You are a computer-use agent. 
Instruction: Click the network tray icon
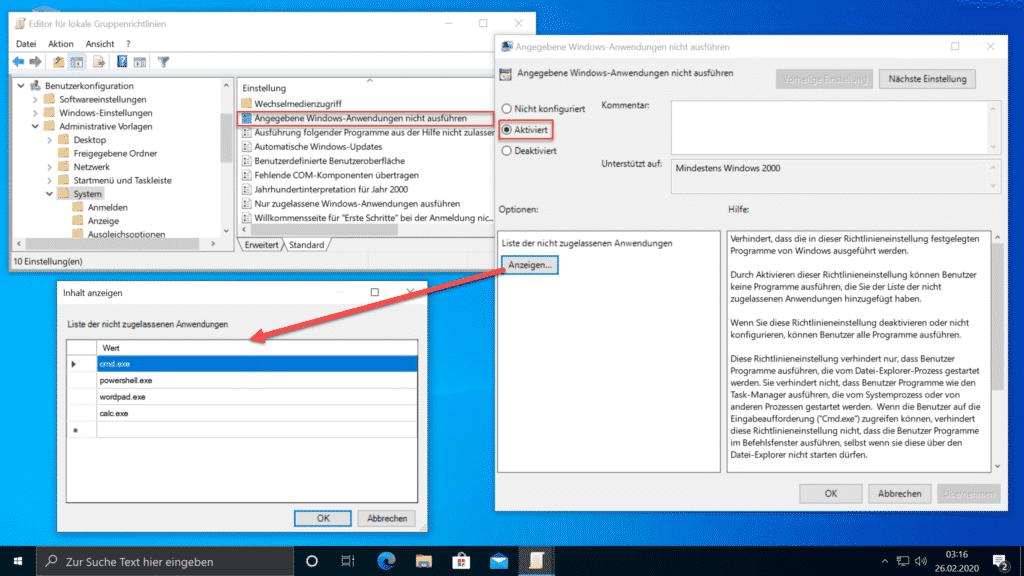pyautogui.click(x=903, y=561)
